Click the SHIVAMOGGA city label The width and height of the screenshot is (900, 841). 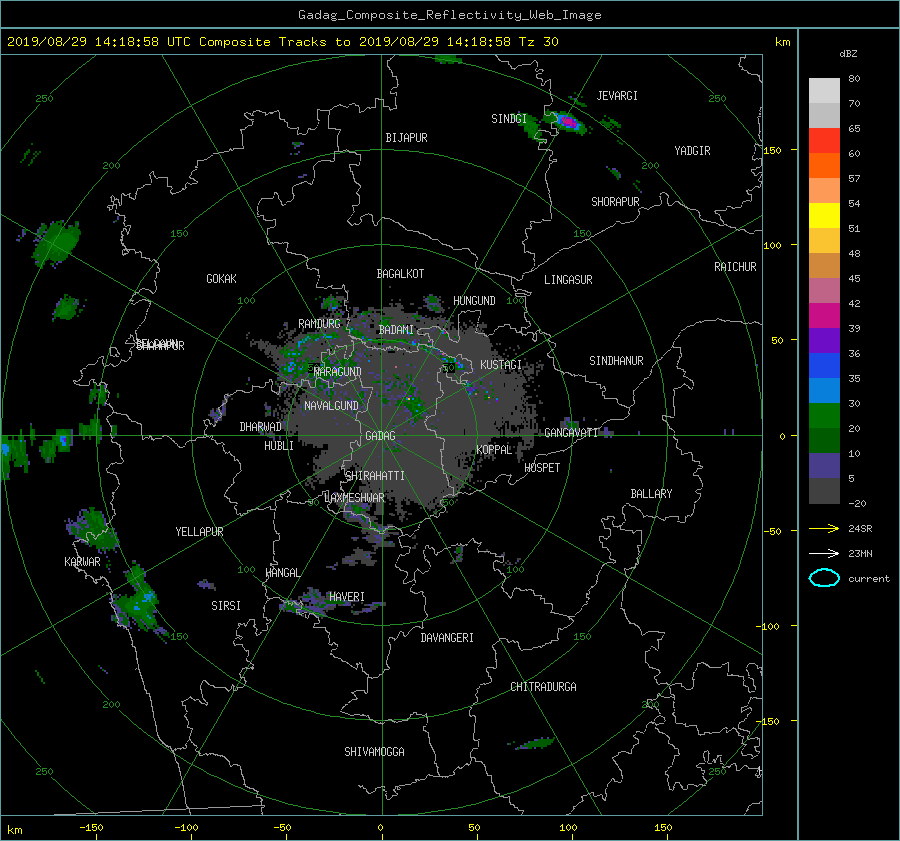(374, 752)
